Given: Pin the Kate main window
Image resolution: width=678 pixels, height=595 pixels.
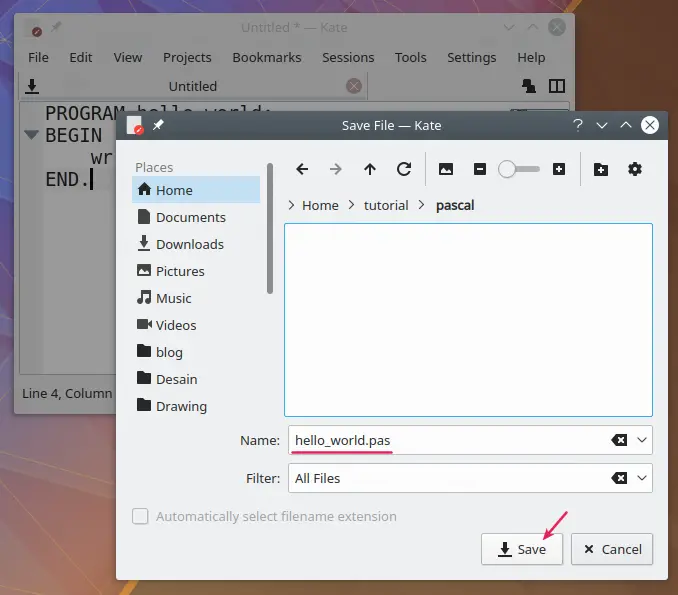Looking at the screenshot, I should click(x=56, y=28).
